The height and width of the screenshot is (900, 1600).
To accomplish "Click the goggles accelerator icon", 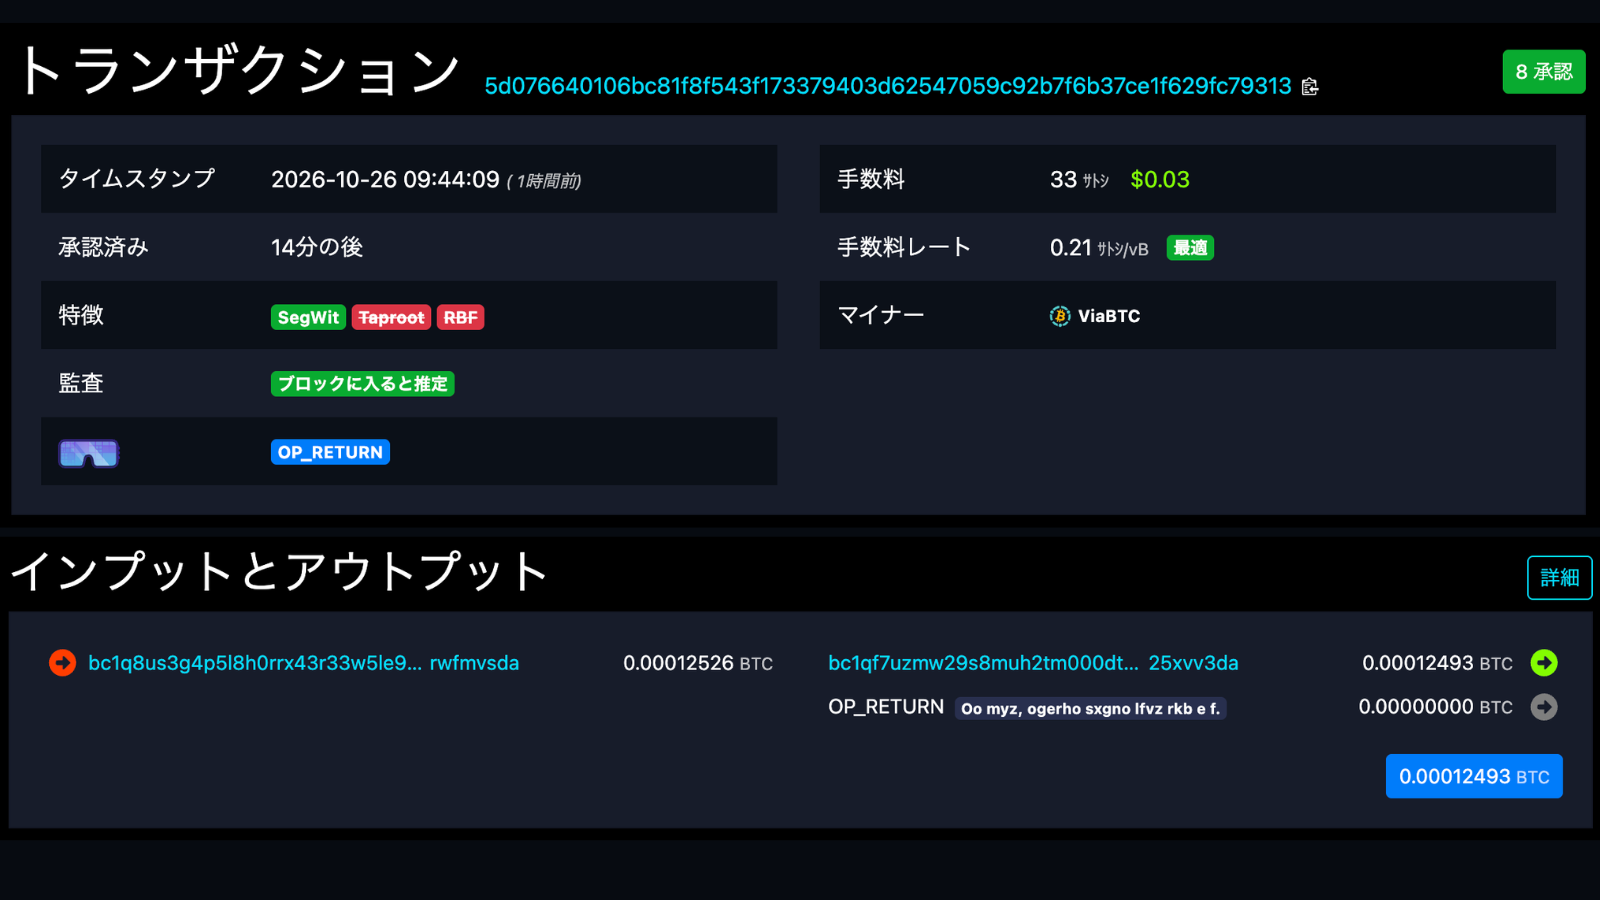I will [89, 453].
